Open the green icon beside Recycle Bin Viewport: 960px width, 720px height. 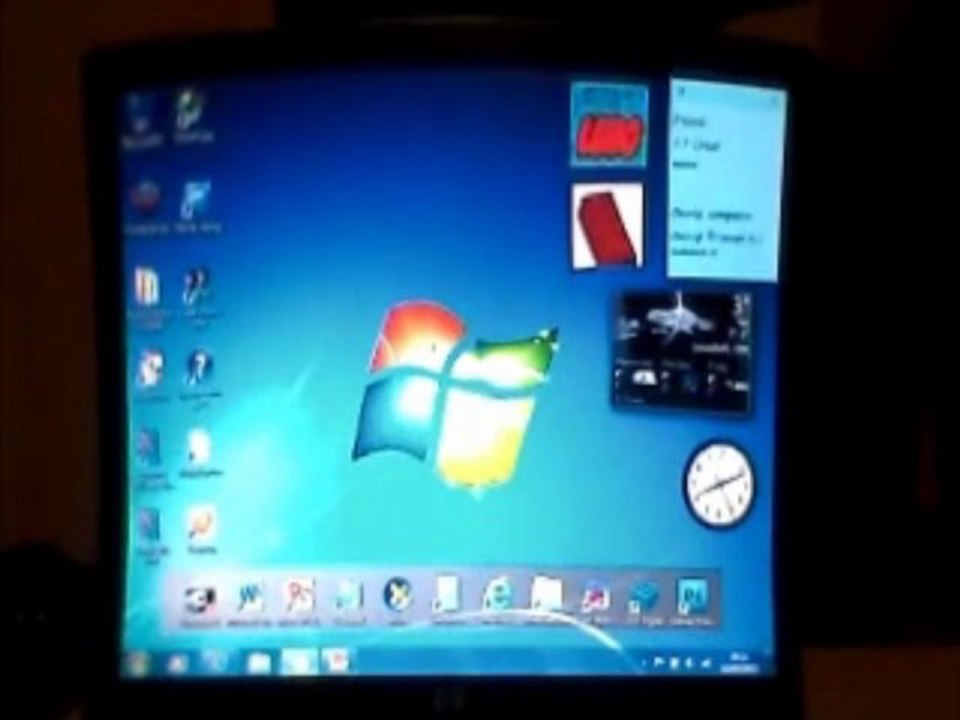click(193, 116)
